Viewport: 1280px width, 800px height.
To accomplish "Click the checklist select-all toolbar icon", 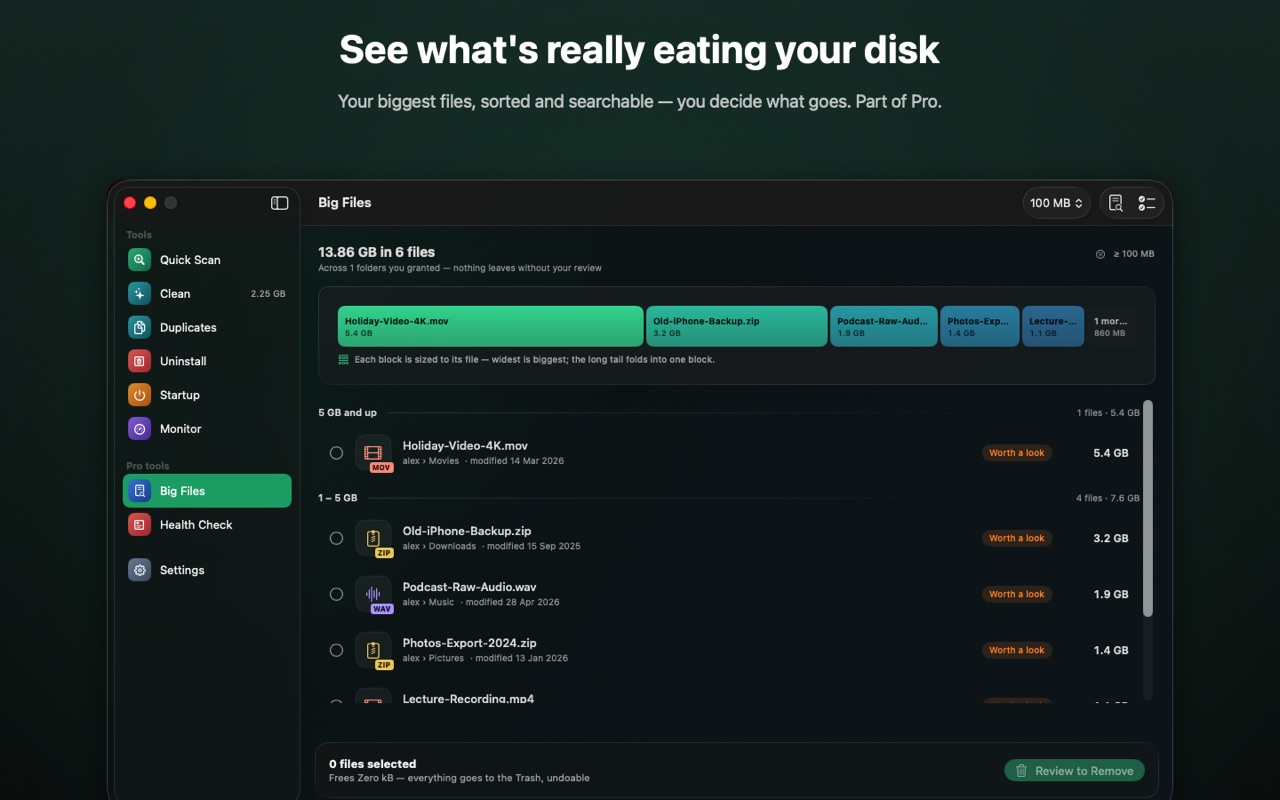I will pyautogui.click(x=1147, y=203).
